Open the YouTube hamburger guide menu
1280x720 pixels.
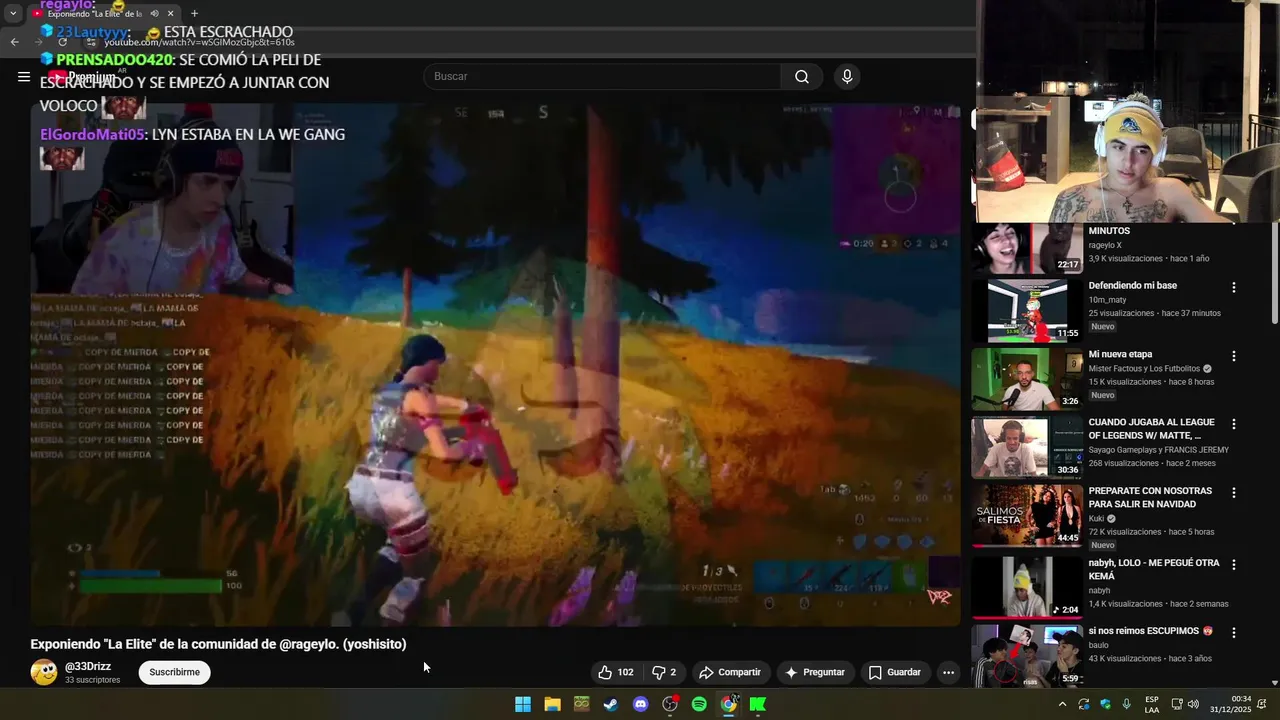[x=24, y=77]
